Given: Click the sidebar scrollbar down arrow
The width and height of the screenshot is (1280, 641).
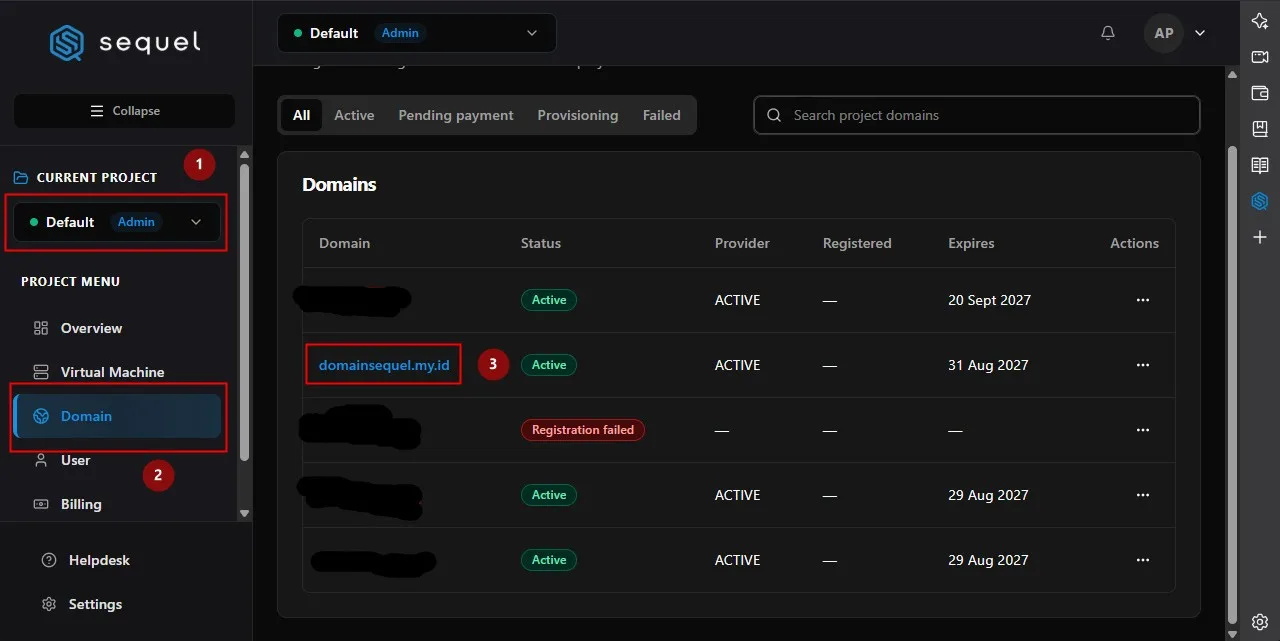Looking at the screenshot, I should point(245,513).
